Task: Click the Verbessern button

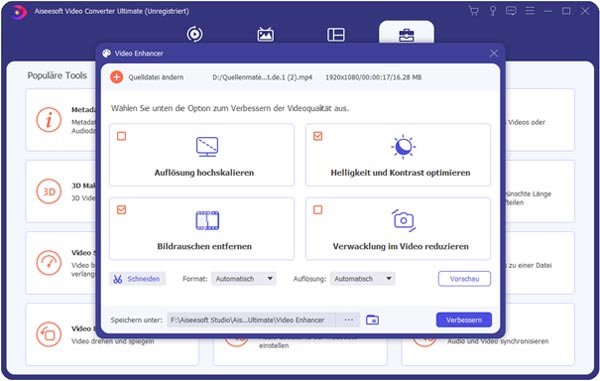Action: point(464,320)
